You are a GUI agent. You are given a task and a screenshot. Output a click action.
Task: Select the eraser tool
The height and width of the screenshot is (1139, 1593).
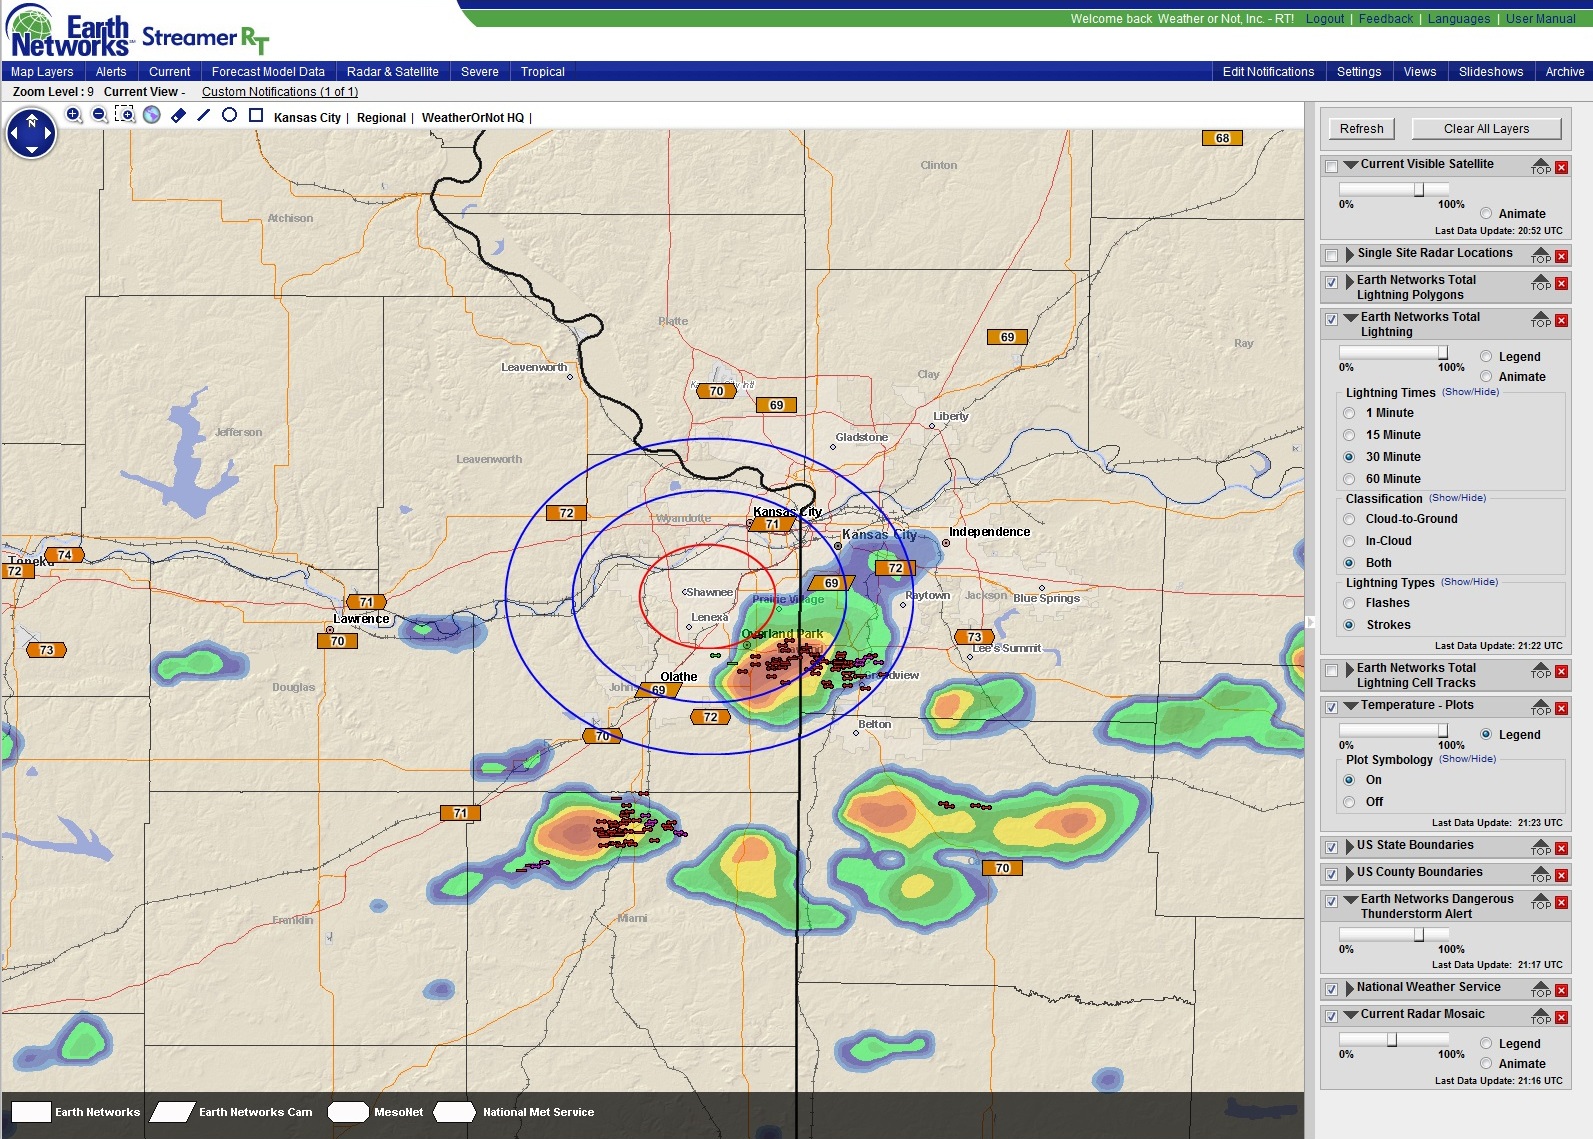[178, 115]
